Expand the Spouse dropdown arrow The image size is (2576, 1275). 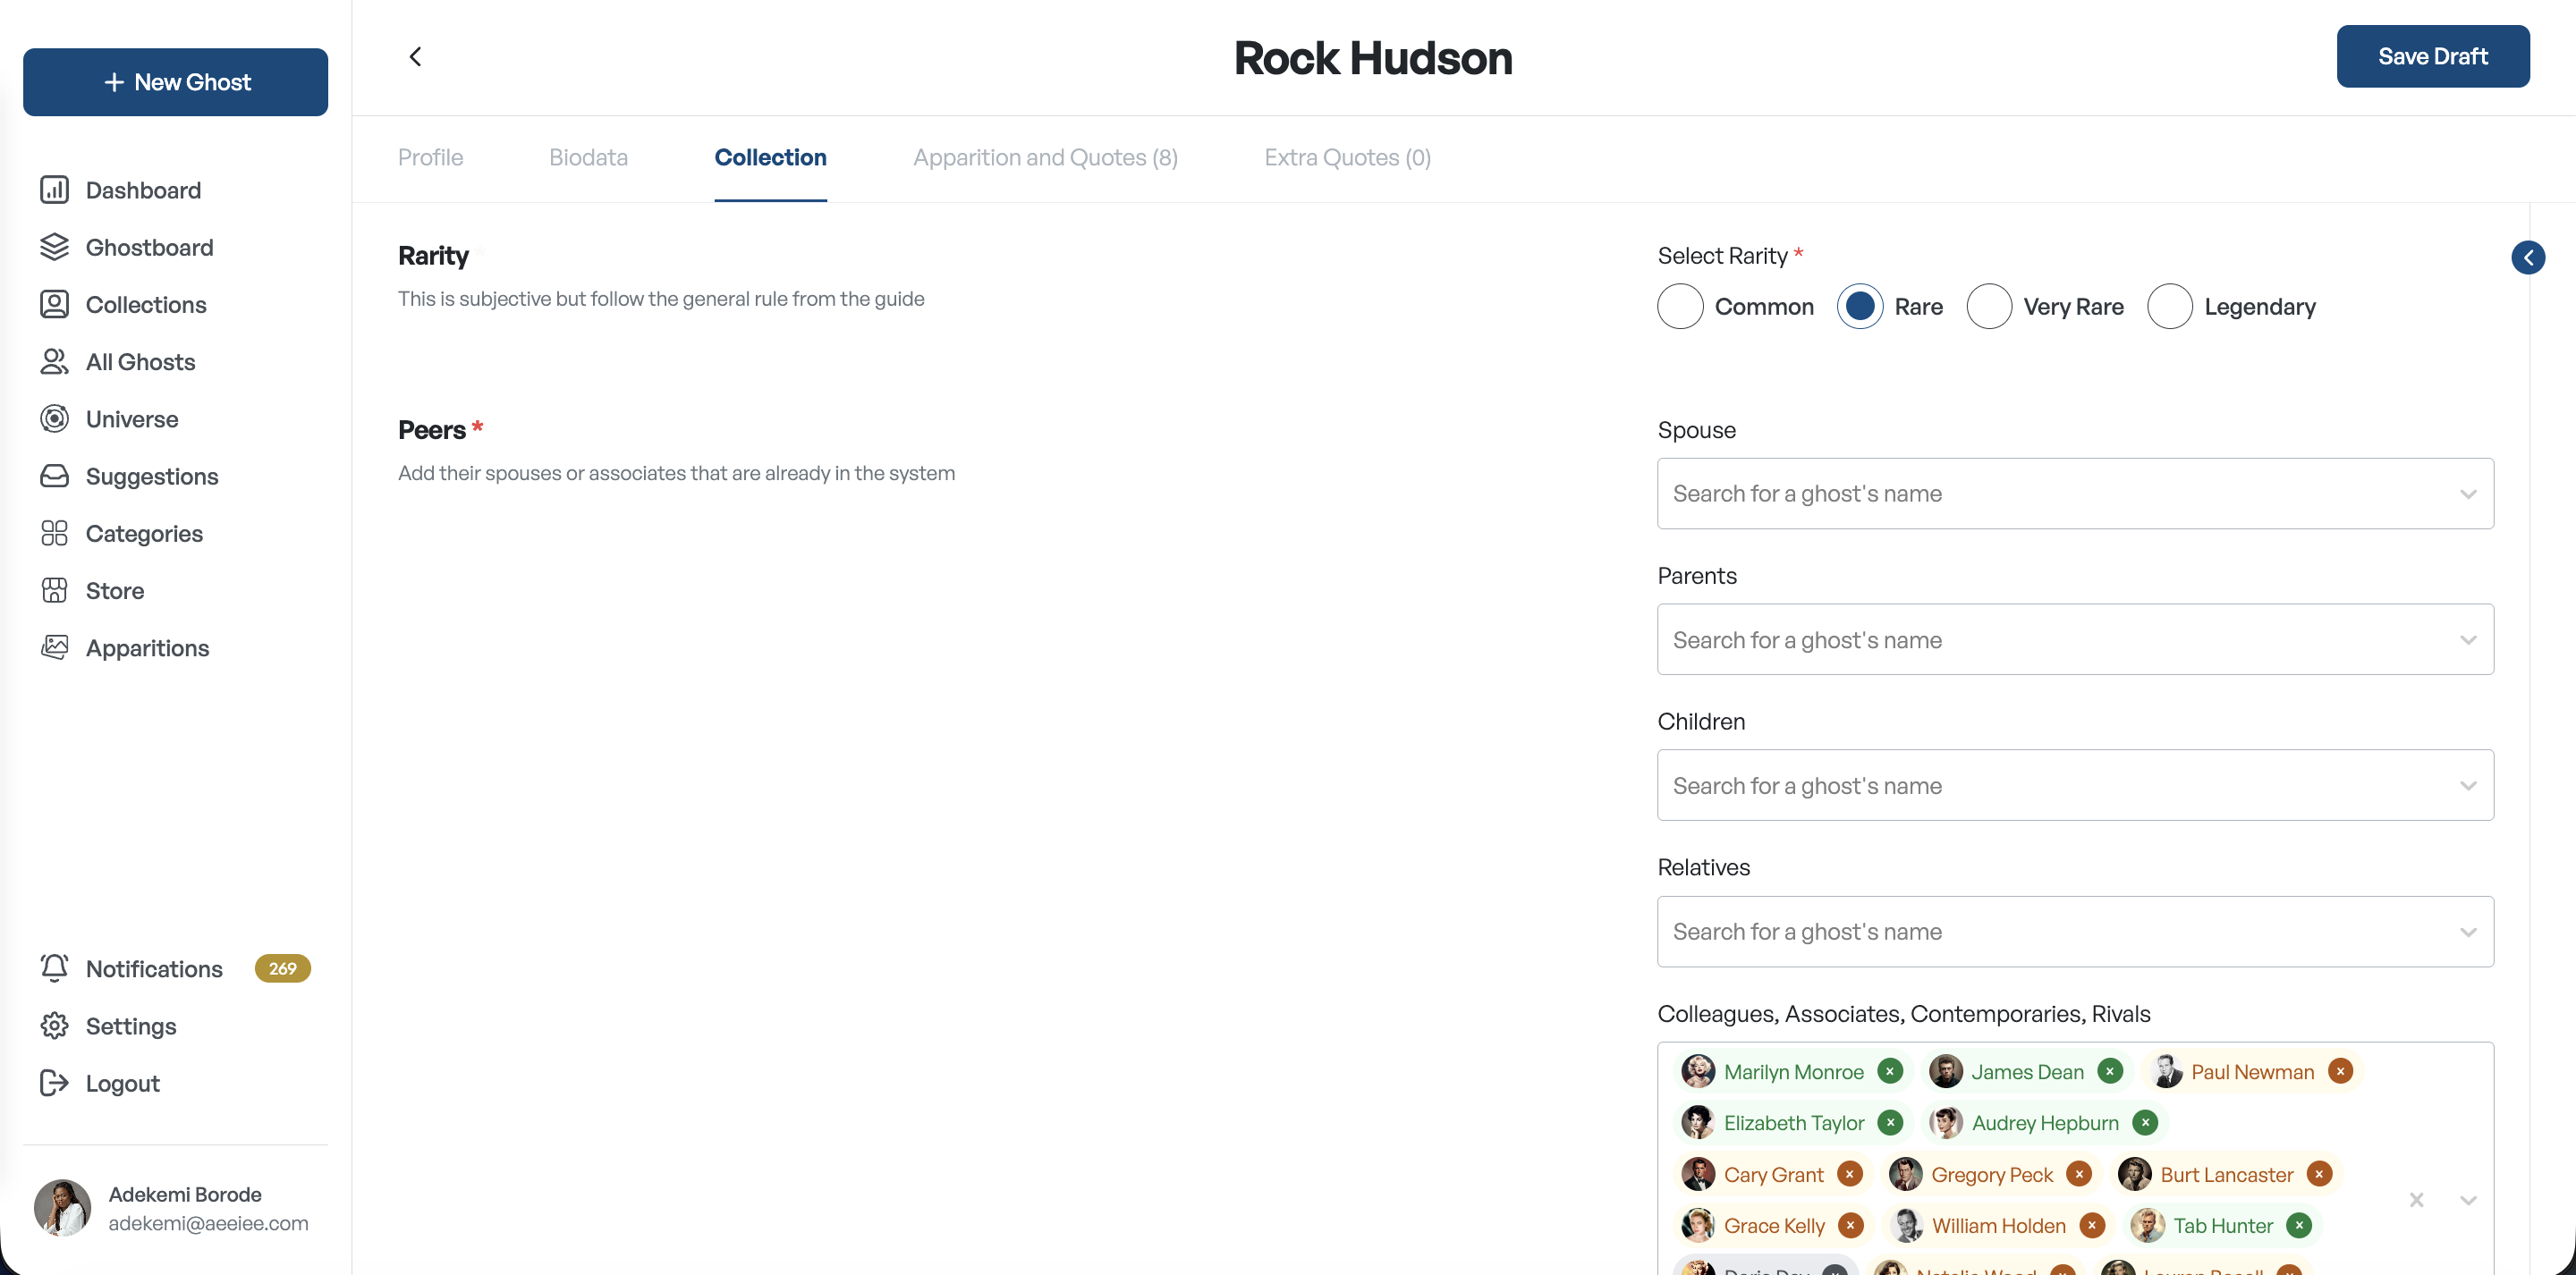[2467, 494]
